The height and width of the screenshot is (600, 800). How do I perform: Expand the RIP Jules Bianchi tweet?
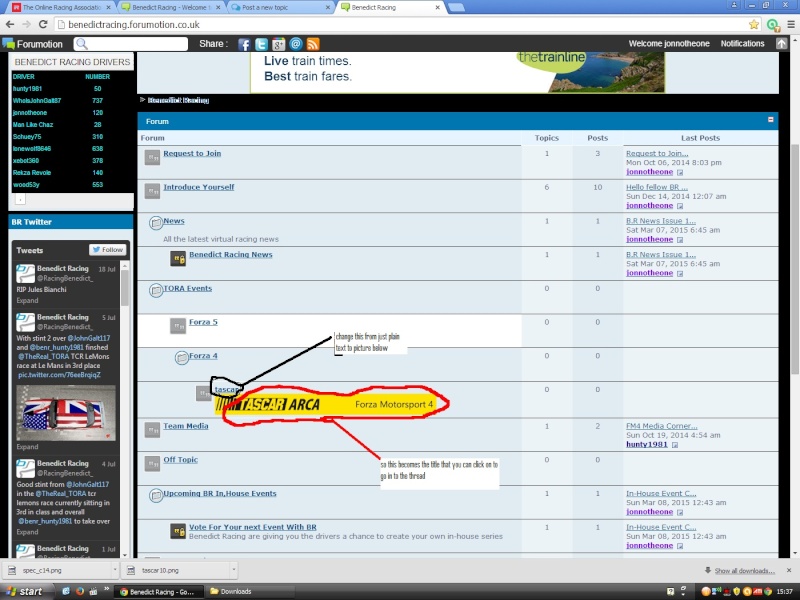click(x=27, y=301)
